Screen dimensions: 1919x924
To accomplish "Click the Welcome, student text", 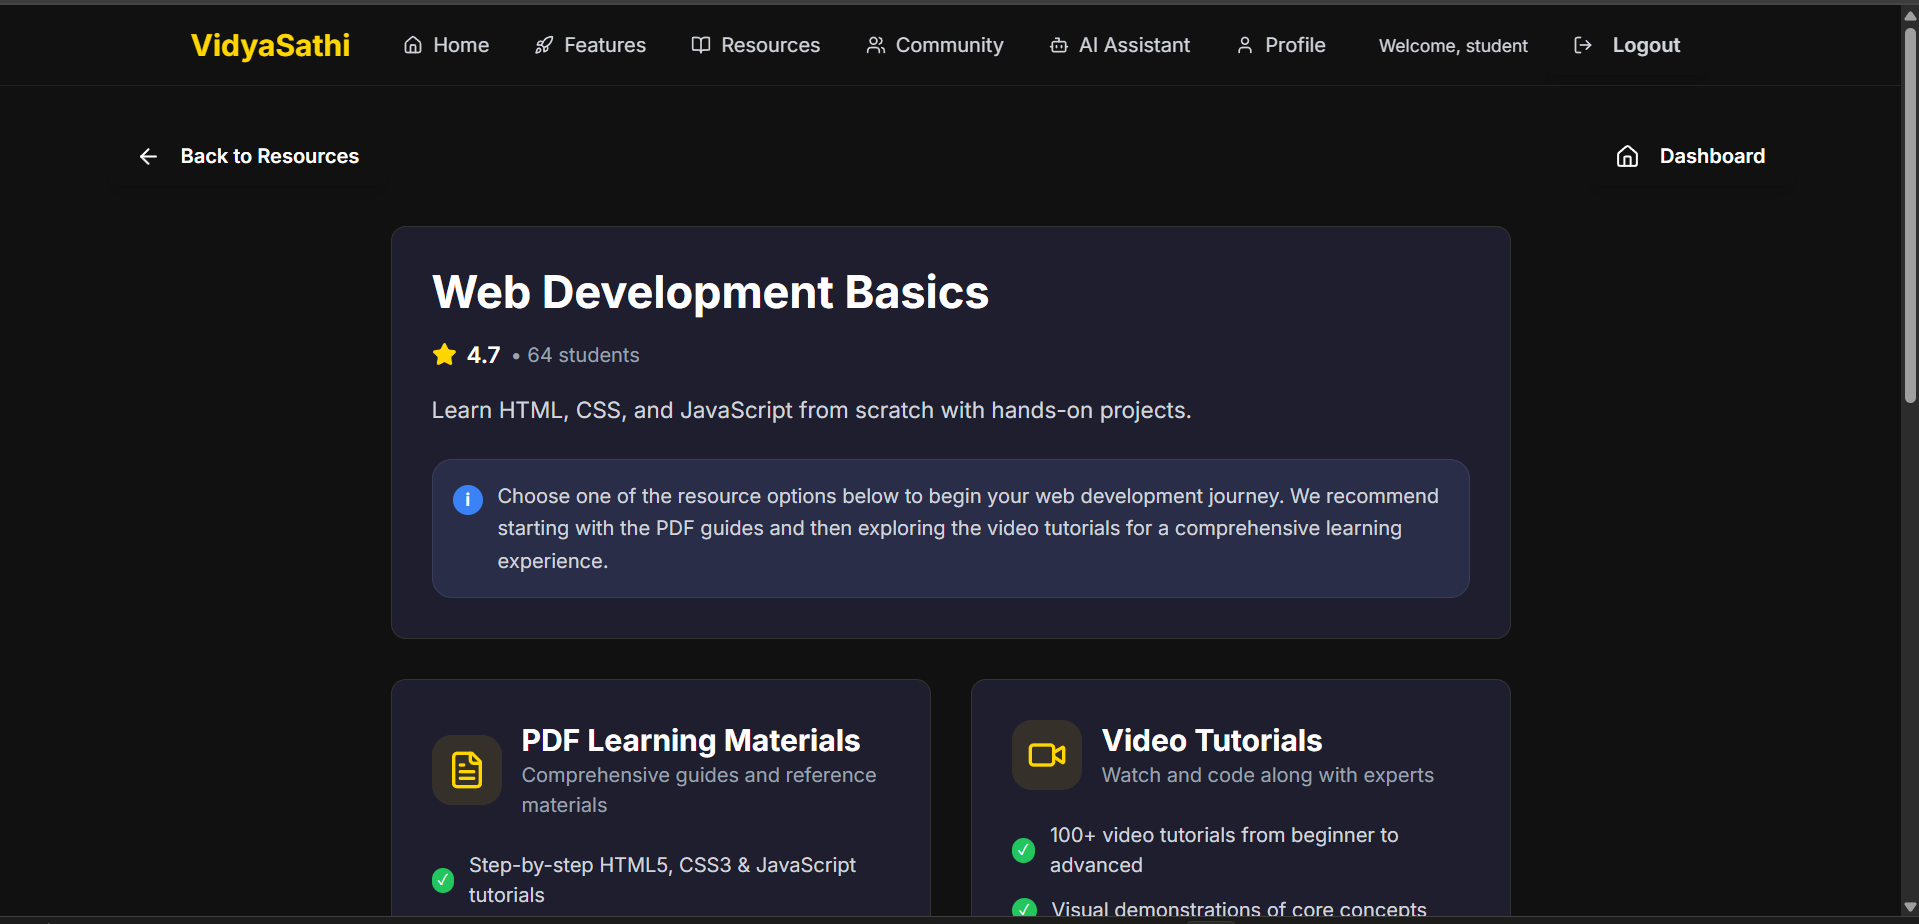I will click(x=1453, y=46).
